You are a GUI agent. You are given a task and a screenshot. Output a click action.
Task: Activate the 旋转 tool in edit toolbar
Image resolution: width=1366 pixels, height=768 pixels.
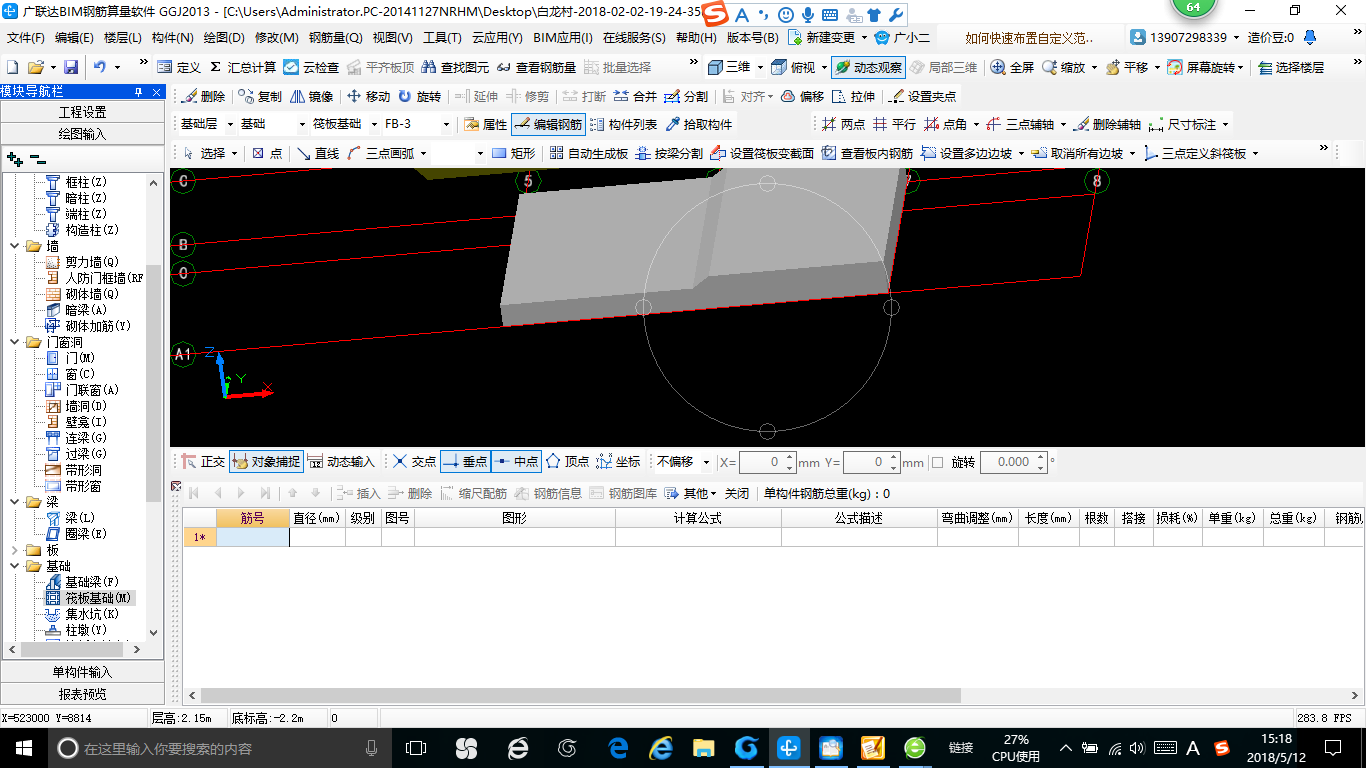(419, 97)
